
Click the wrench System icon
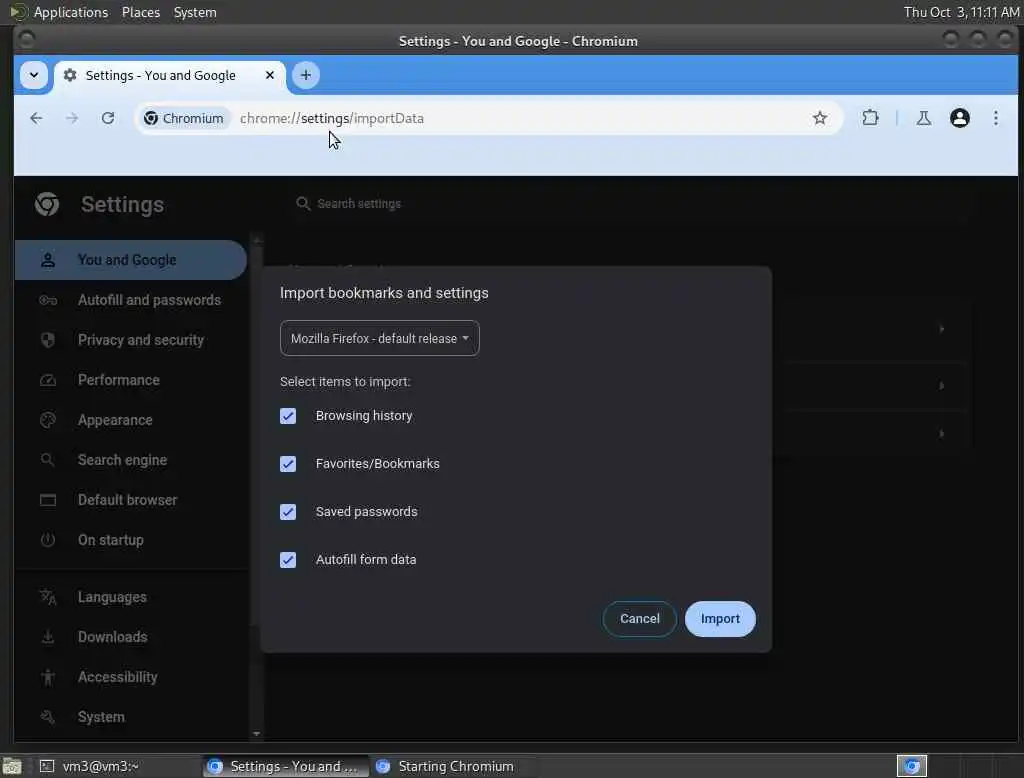point(48,717)
